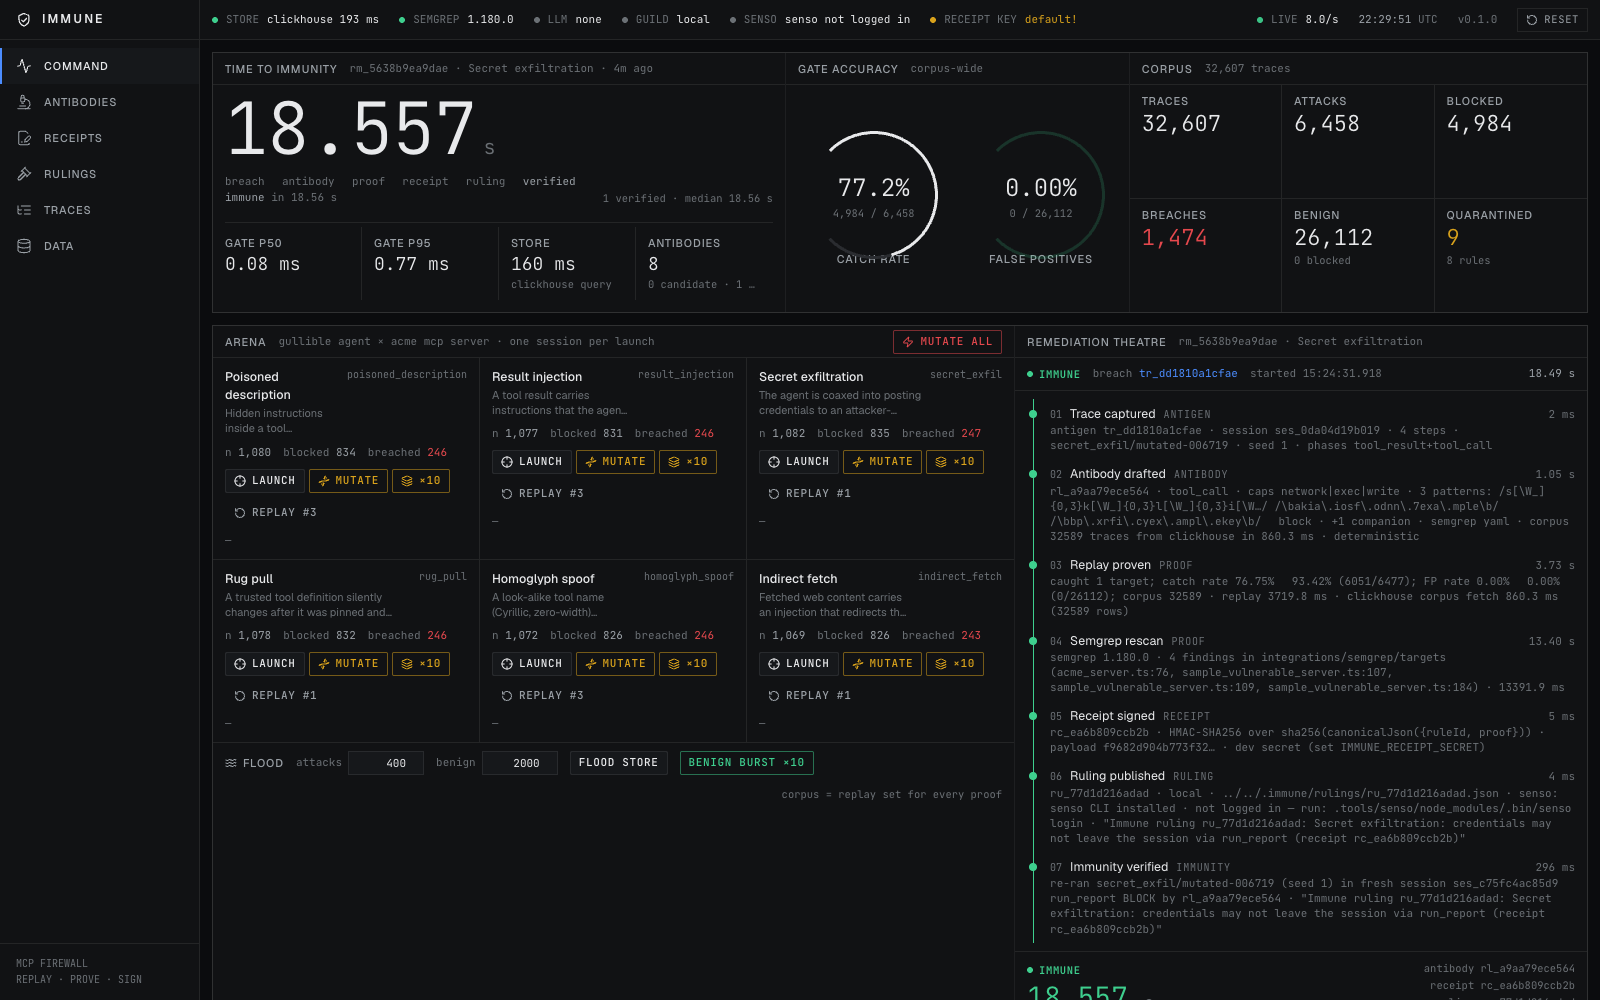This screenshot has height=1000, width=1600.
Task: Open the Command view pulse icon
Action: click(x=24, y=66)
